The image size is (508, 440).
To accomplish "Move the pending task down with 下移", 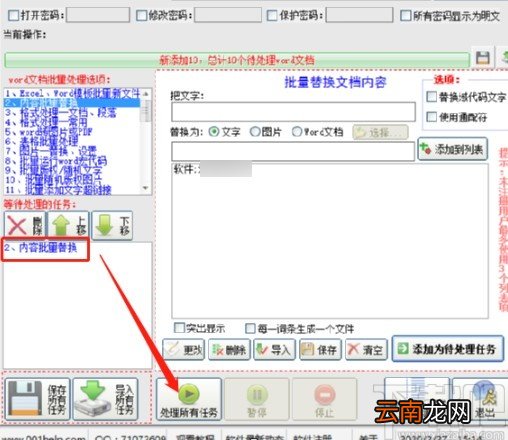I will [112, 225].
